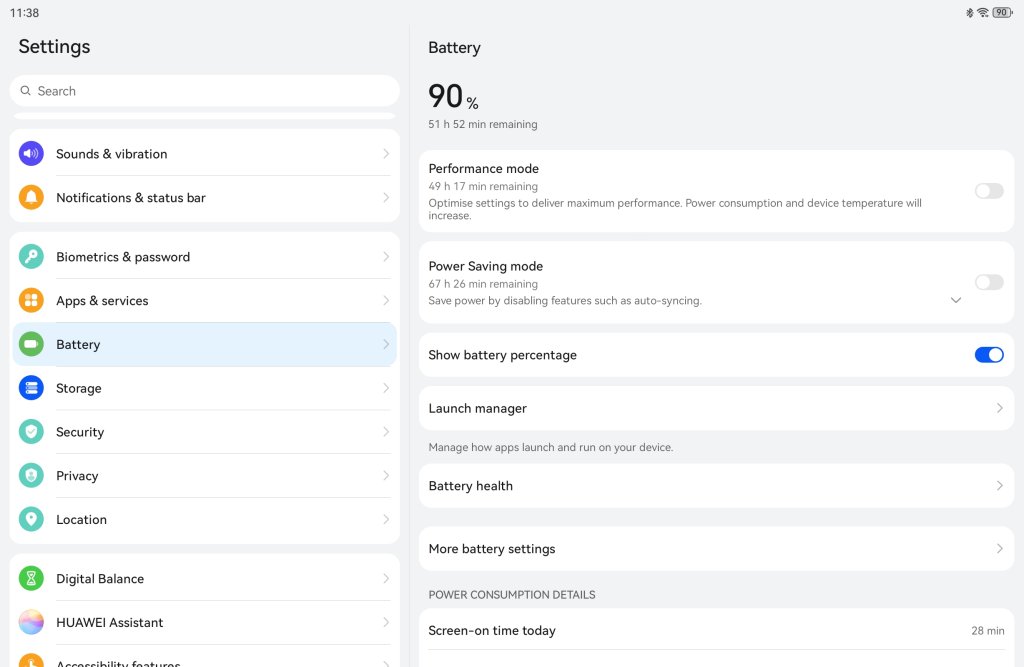The width and height of the screenshot is (1024, 667).
Task: Click the Security shield icon
Action: [31, 432]
